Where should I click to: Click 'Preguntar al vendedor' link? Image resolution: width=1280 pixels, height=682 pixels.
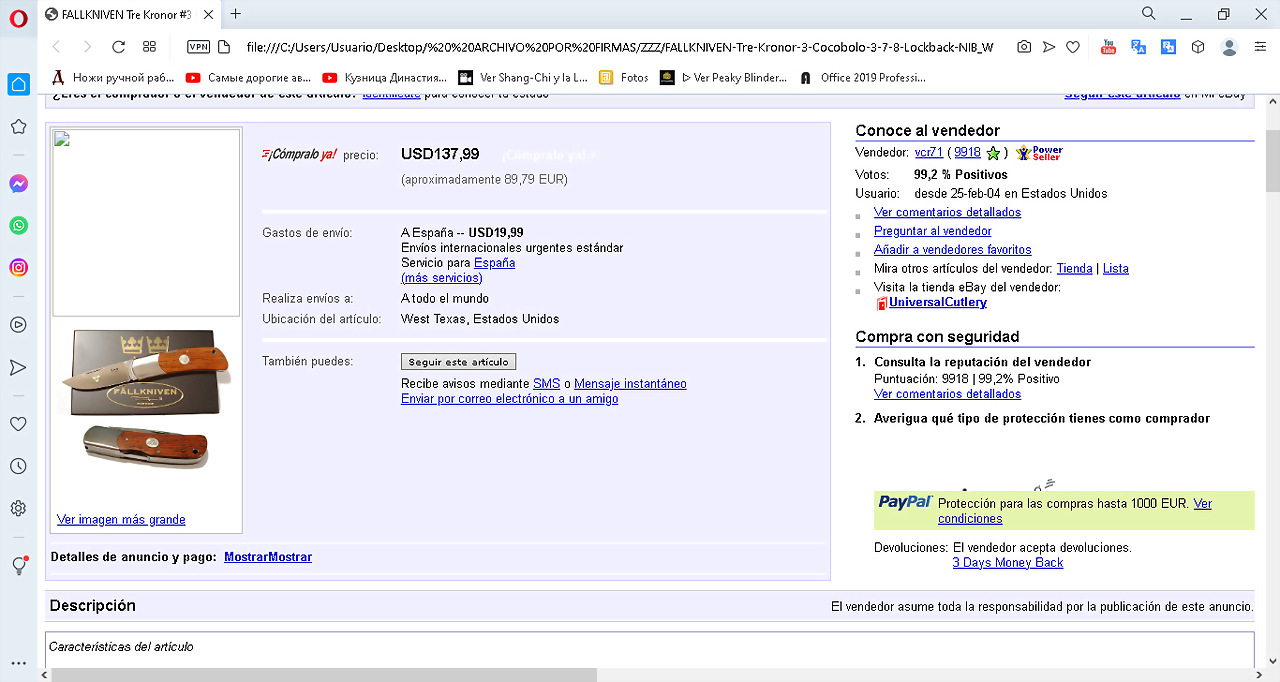(933, 231)
